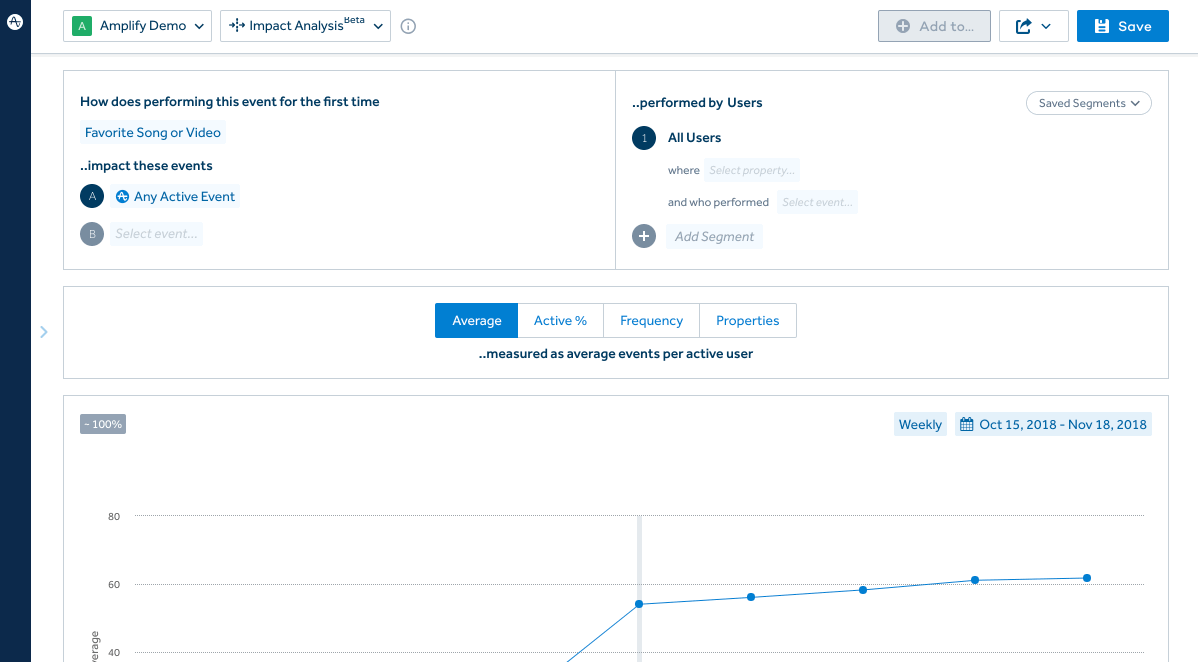Change the Weekly interval selector
Screen dimensions: 1198x662
pyautogui.click(x=920, y=425)
